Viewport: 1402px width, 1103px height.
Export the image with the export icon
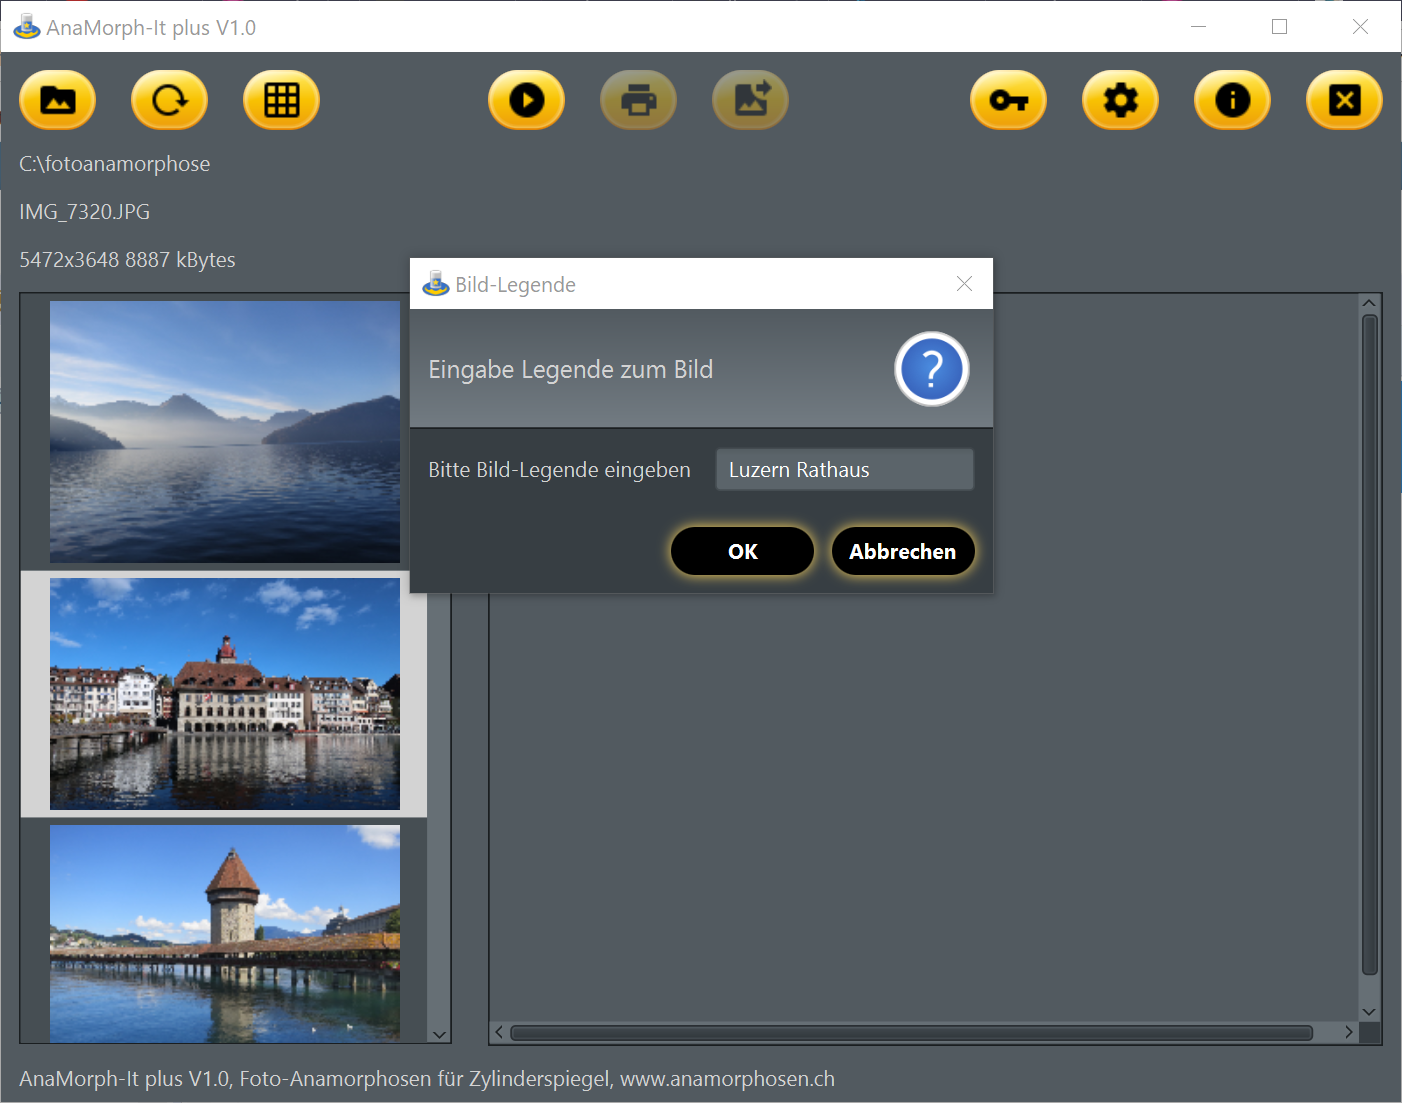pos(750,100)
